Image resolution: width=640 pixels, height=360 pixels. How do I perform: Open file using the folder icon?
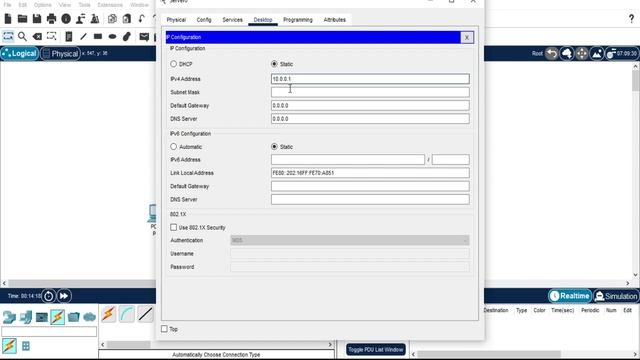click(x=22, y=19)
